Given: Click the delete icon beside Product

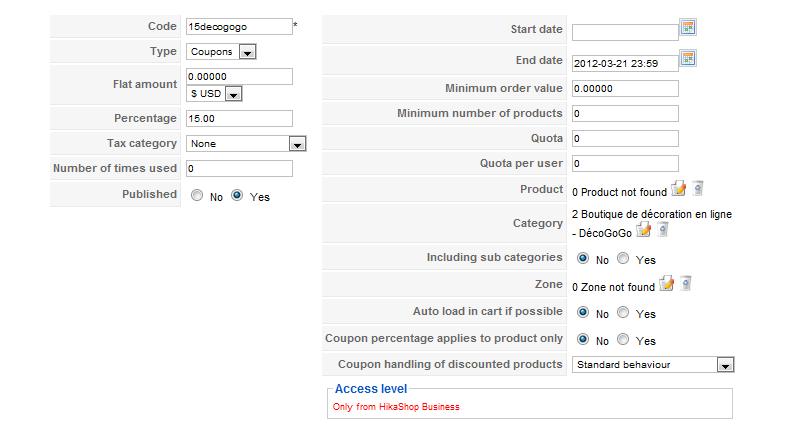Looking at the screenshot, I should 698,188.
